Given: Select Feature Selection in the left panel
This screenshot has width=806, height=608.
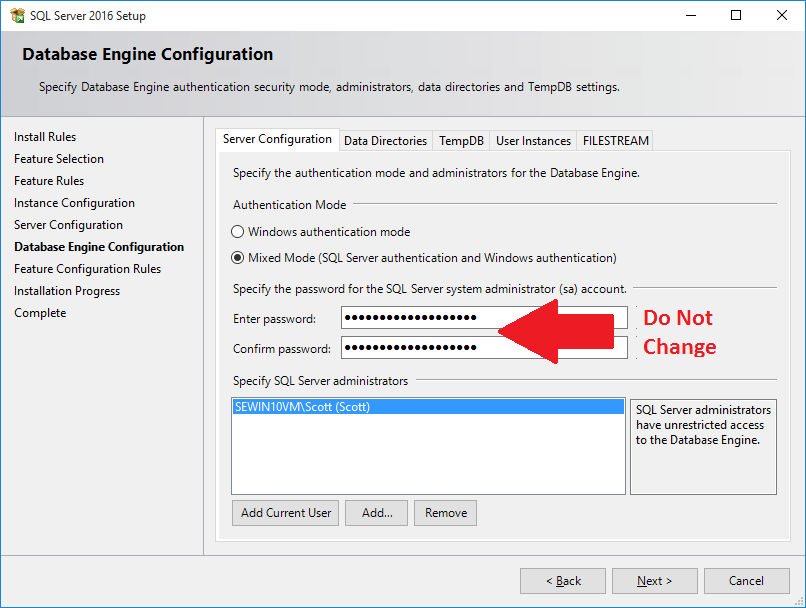Looking at the screenshot, I should point(60,158).
